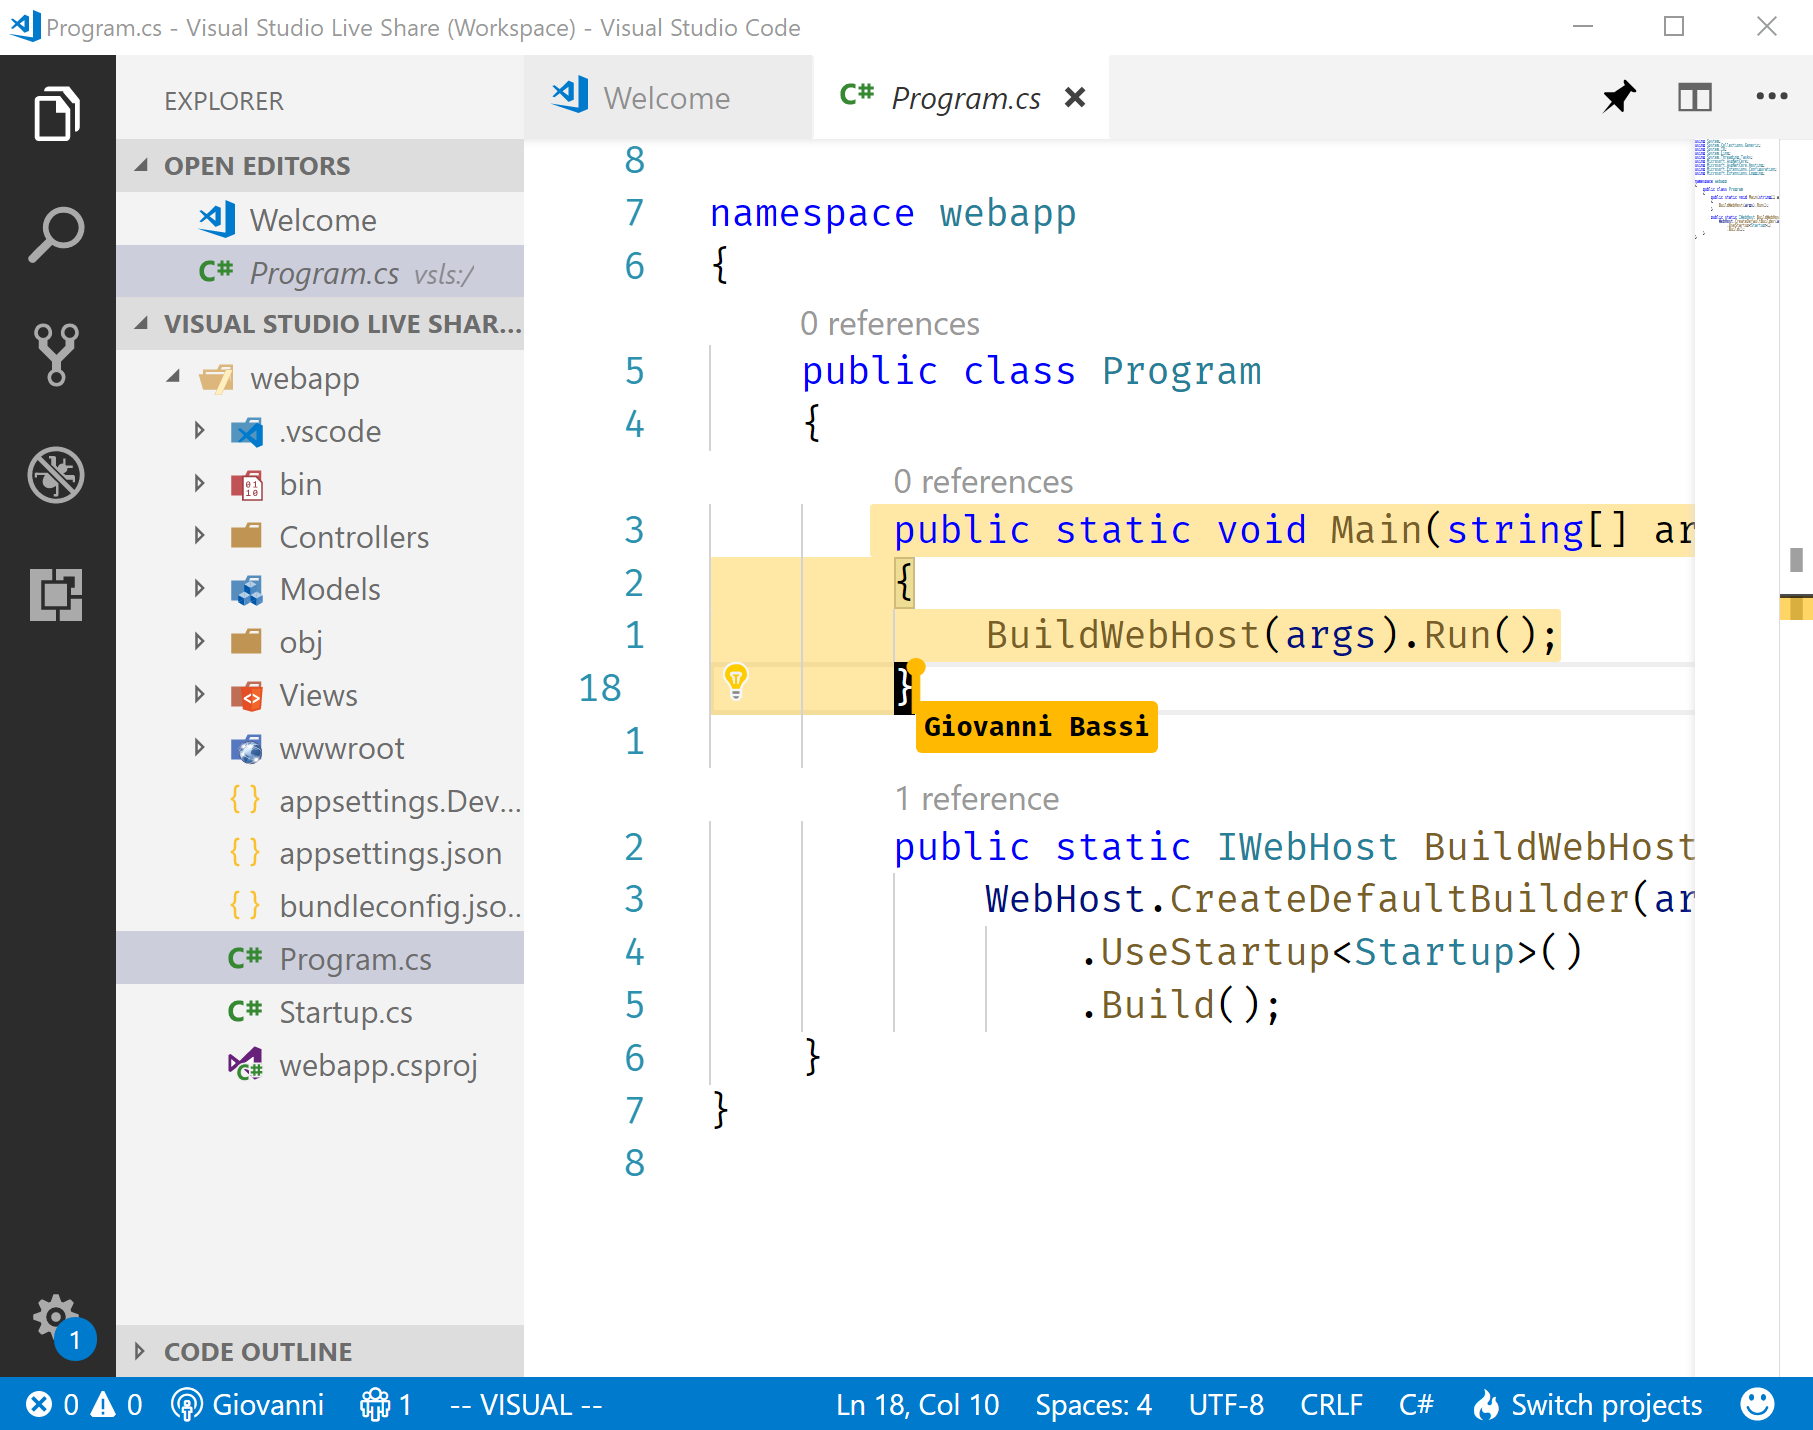Click the Switch projects flame icon
The image size is (1813, 1430).
pyautogui.click(x=1486, y=1405)
